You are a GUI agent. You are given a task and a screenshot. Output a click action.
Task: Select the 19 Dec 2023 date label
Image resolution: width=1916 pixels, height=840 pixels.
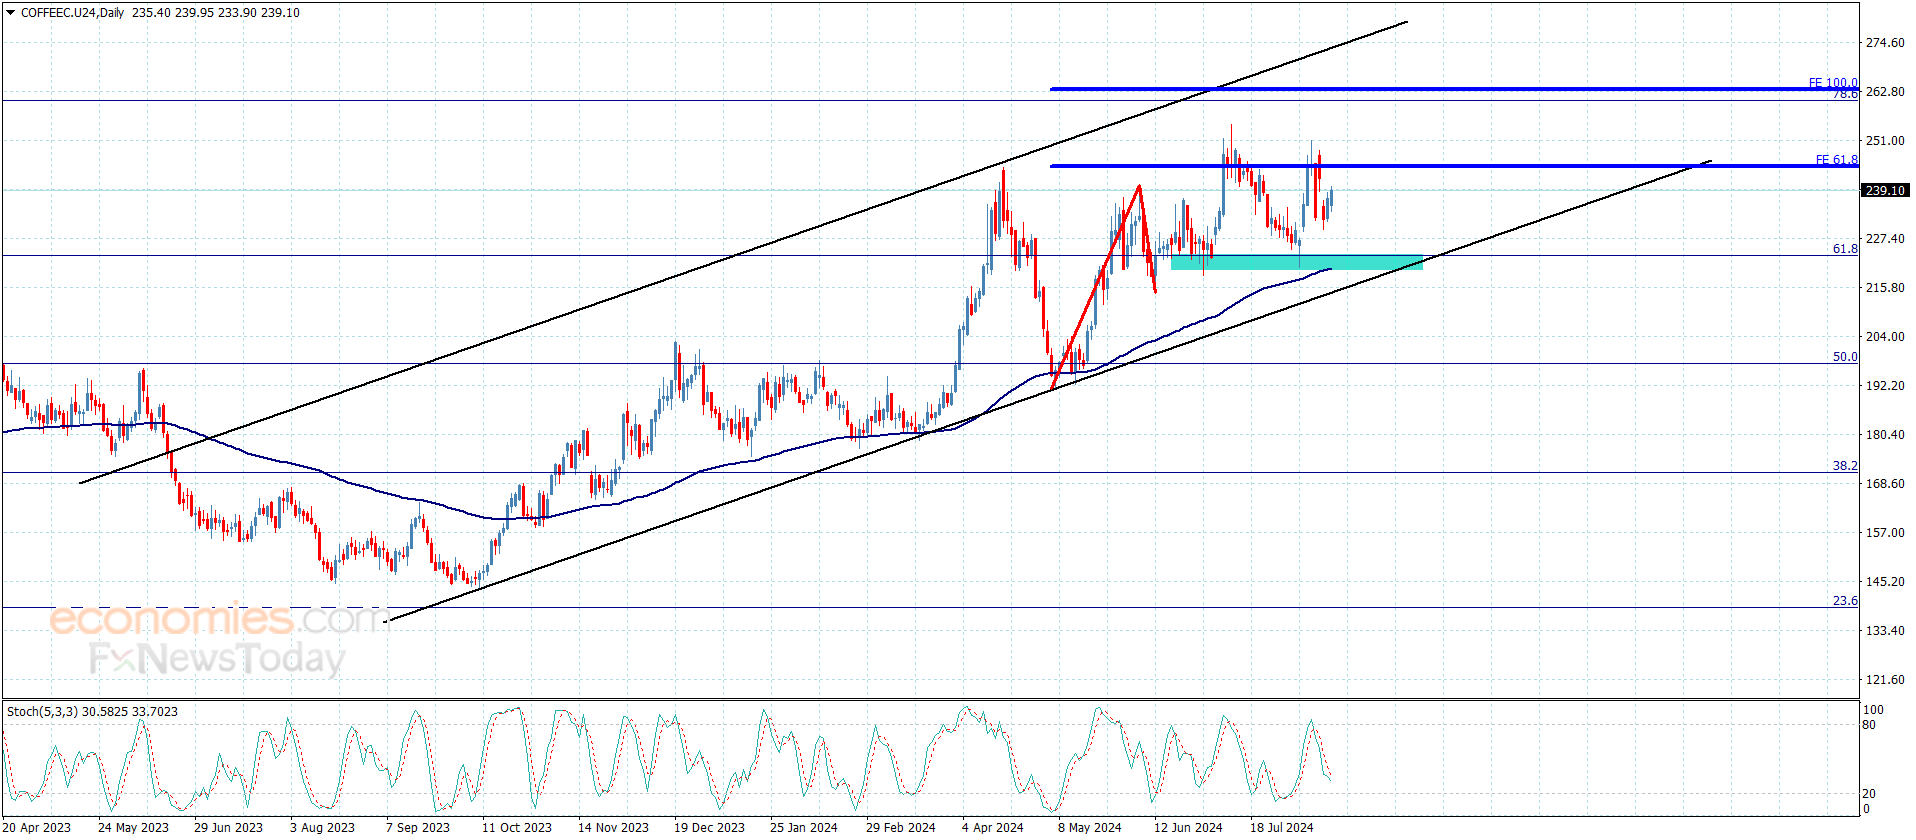tap(709, 827)
